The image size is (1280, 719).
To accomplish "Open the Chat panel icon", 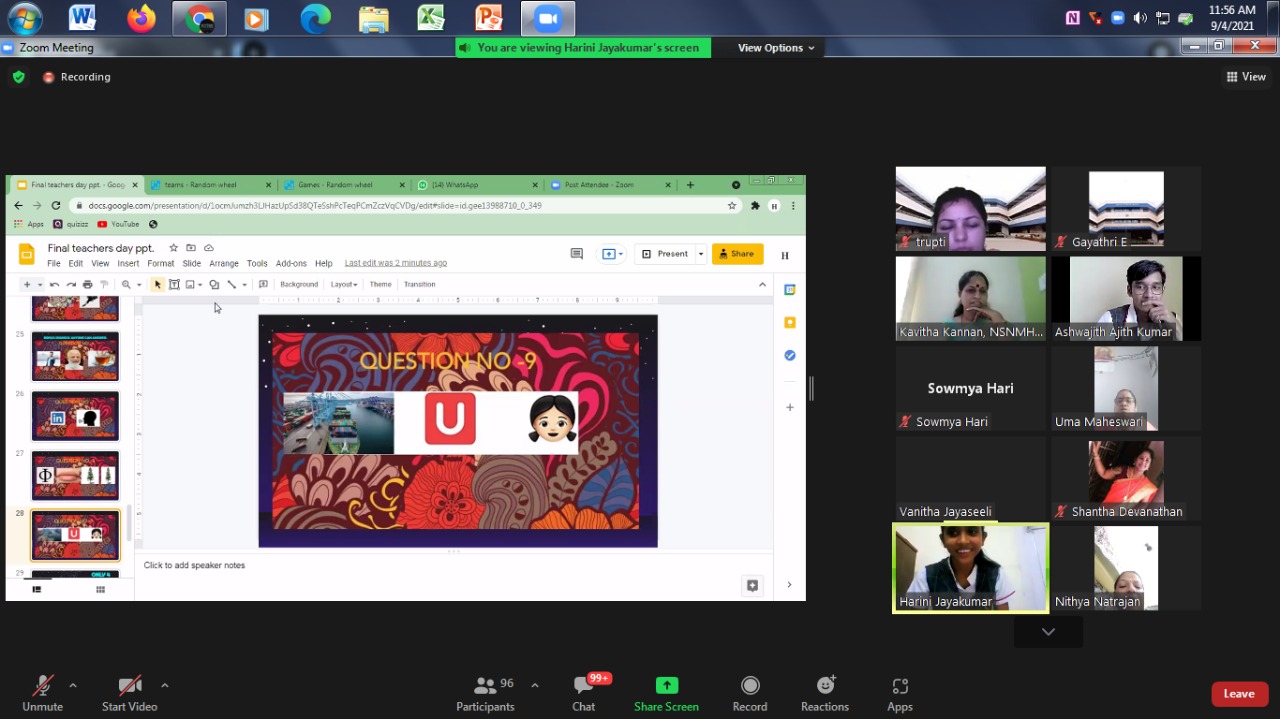I will coord(584,686).
